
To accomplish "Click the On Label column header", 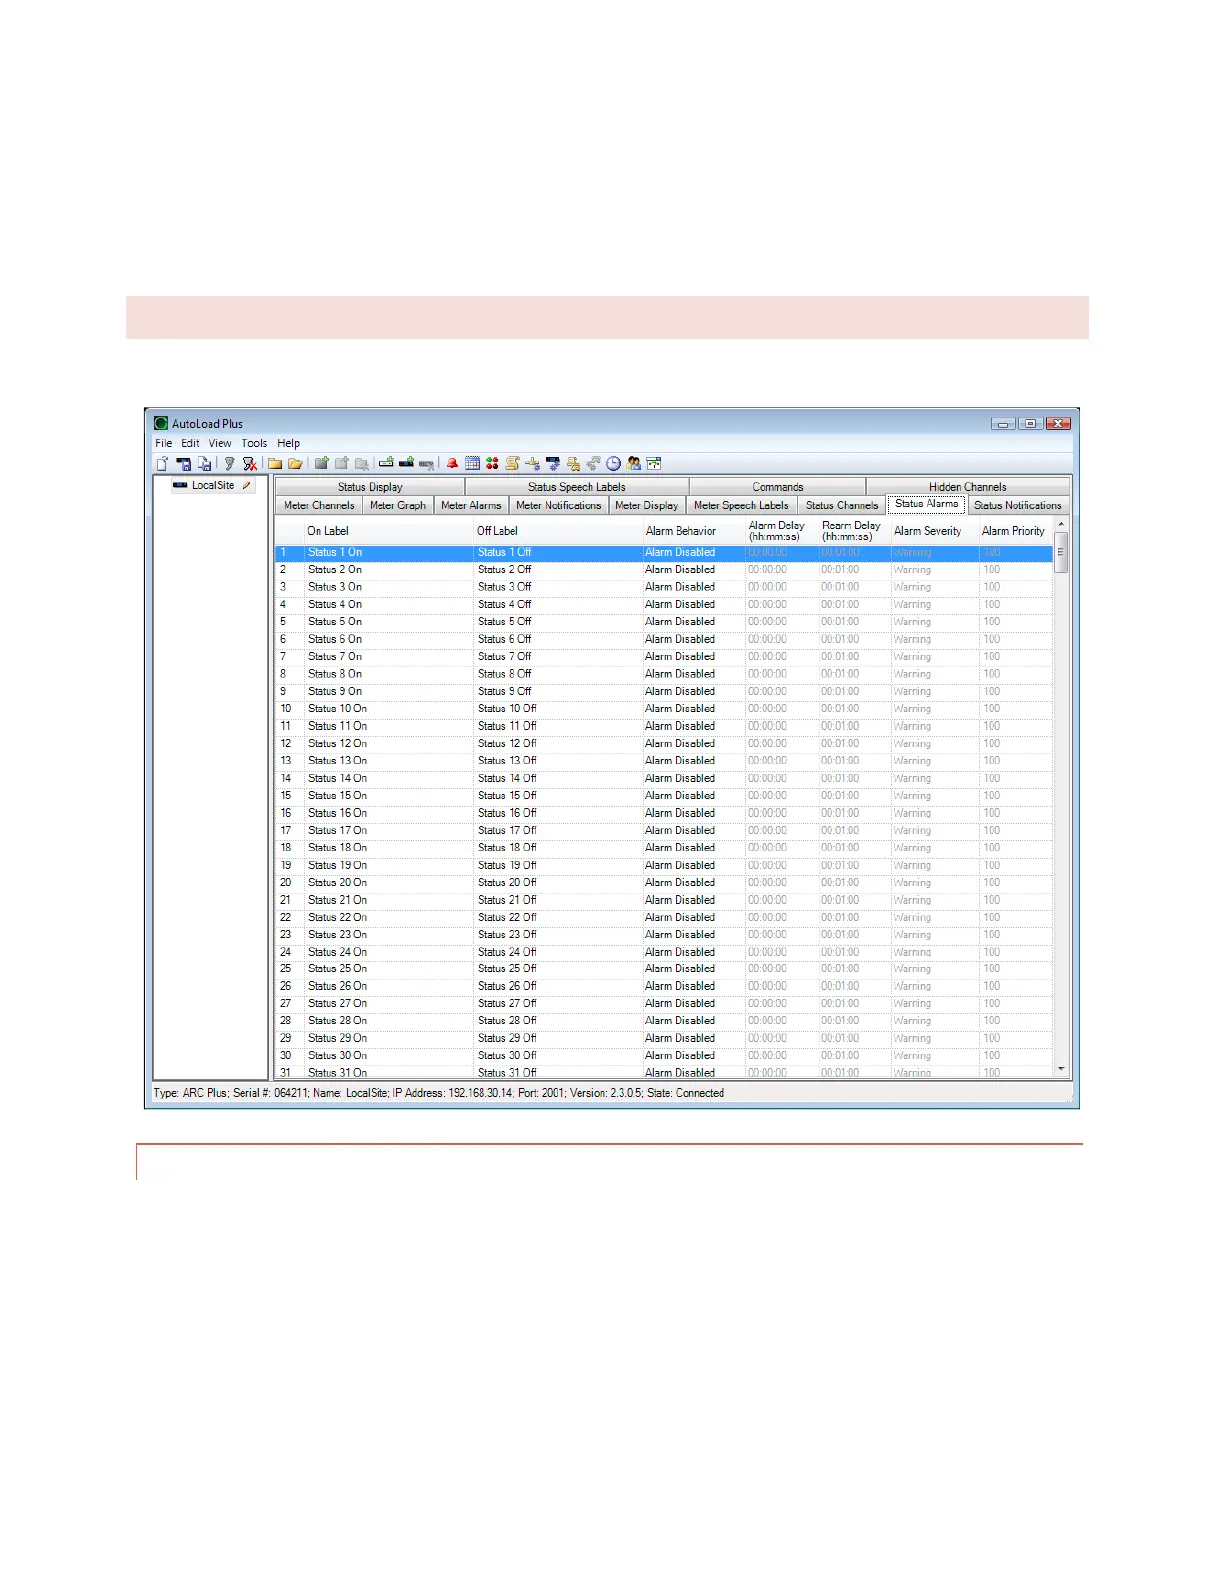I will point(389,531).
